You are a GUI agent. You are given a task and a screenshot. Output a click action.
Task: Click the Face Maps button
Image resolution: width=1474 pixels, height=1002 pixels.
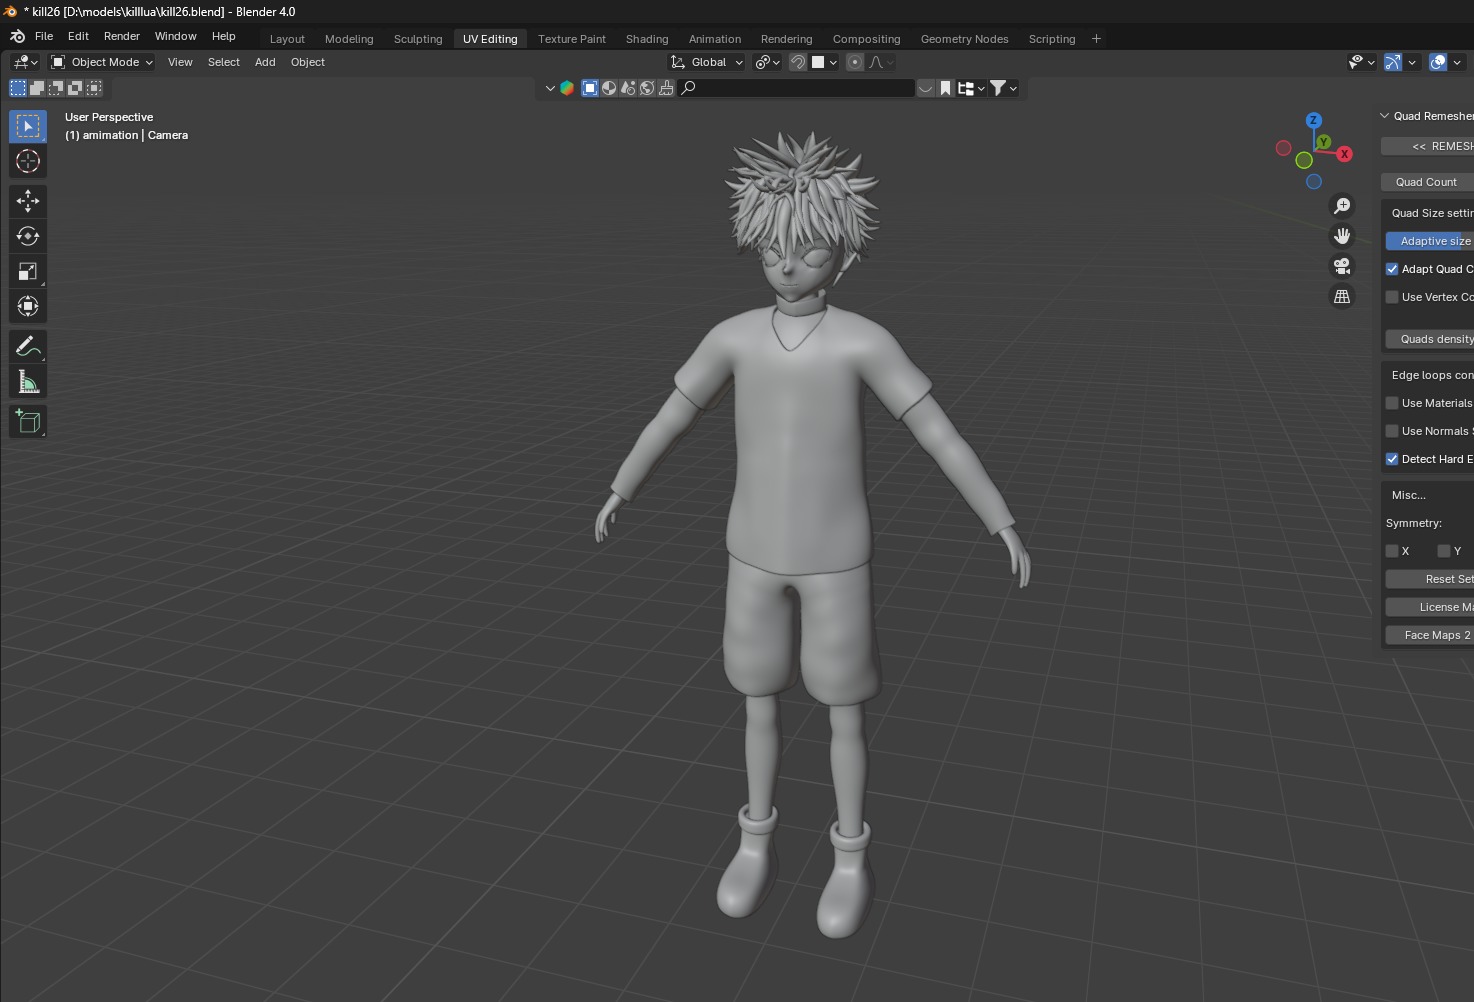tap(1430, 635)
